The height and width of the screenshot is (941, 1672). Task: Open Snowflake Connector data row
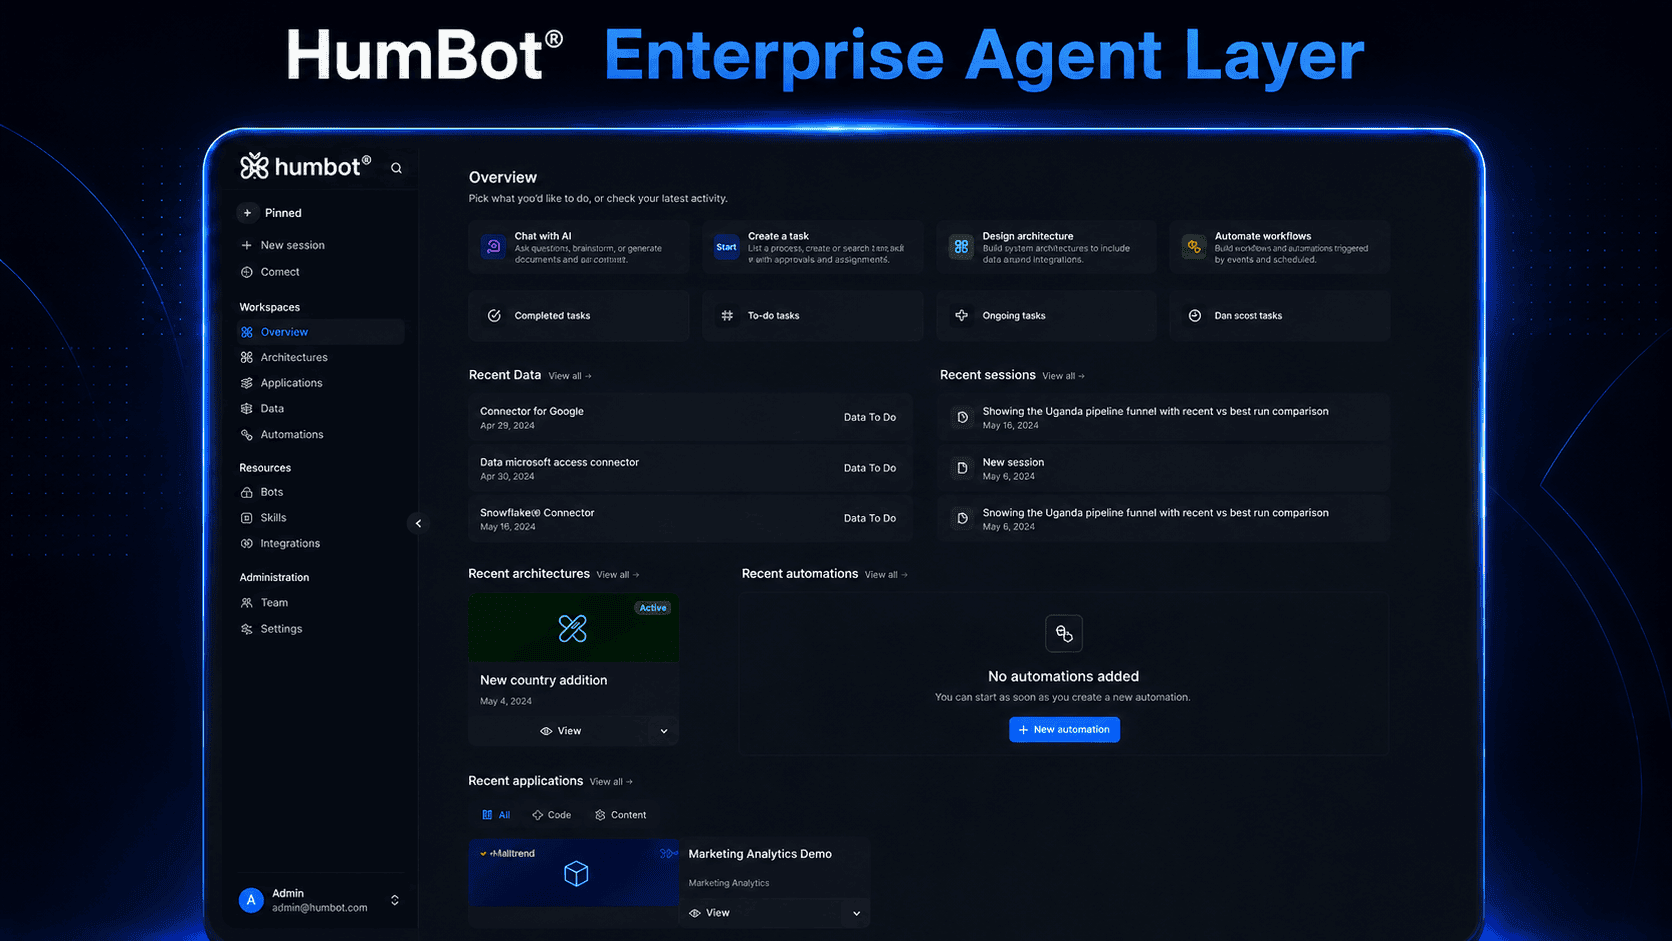tap(690, 519)
